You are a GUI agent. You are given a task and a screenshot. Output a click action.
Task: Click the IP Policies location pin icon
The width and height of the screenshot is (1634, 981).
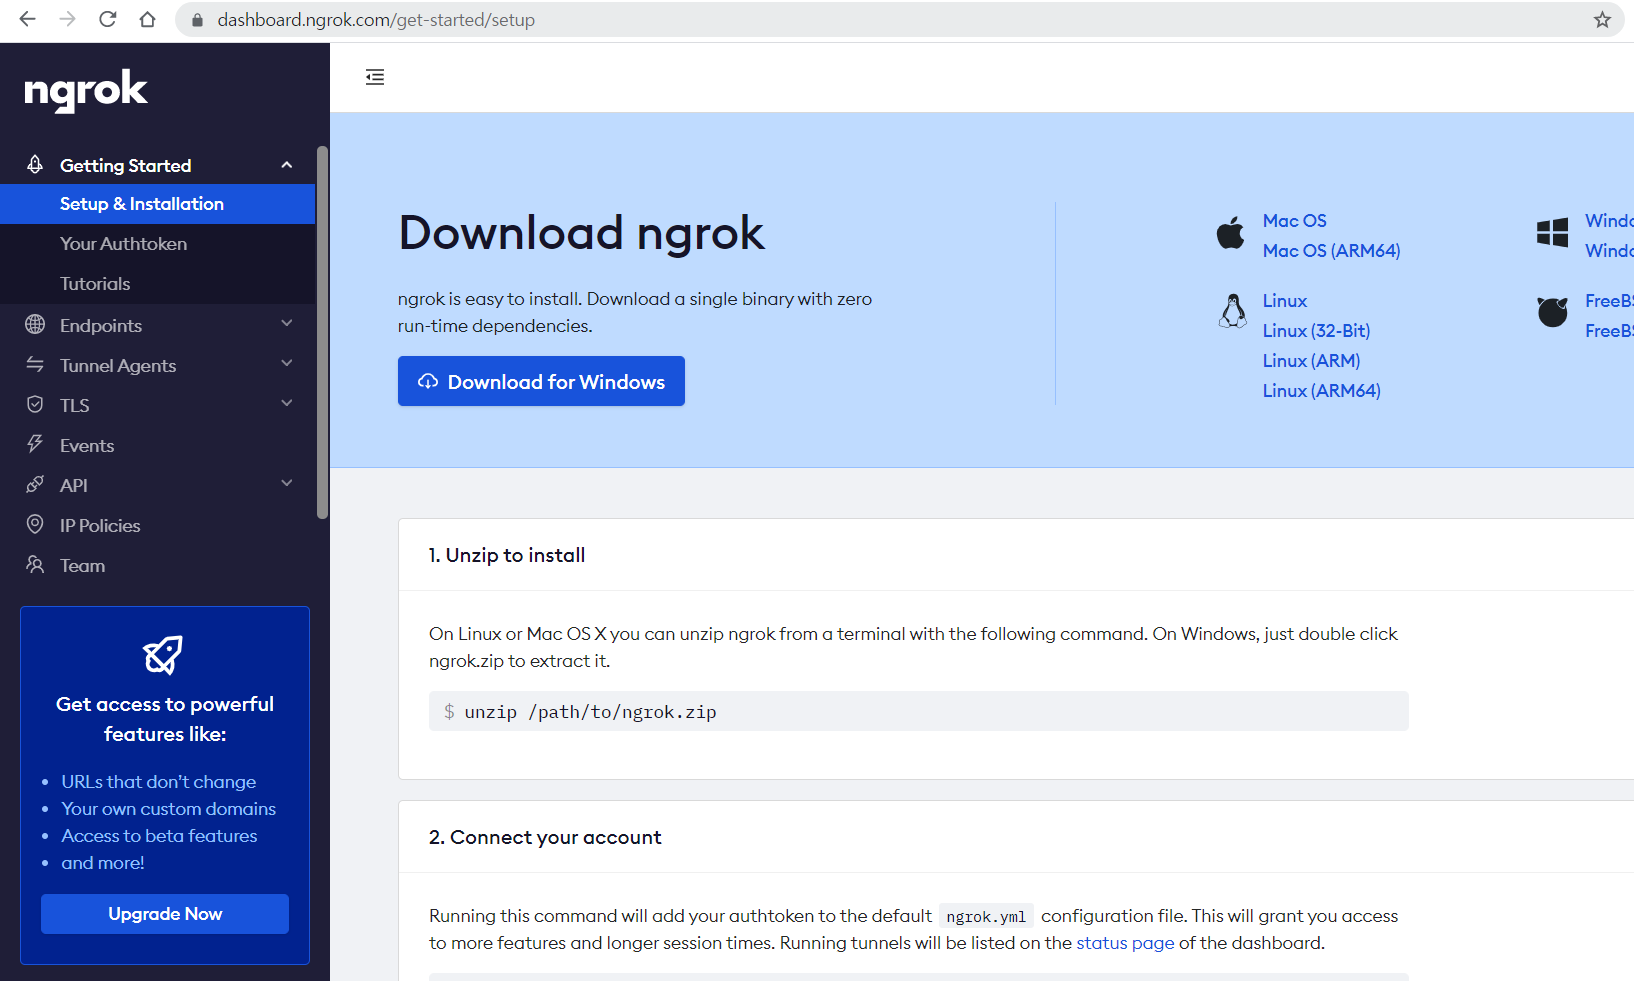[x=35, y=524]
